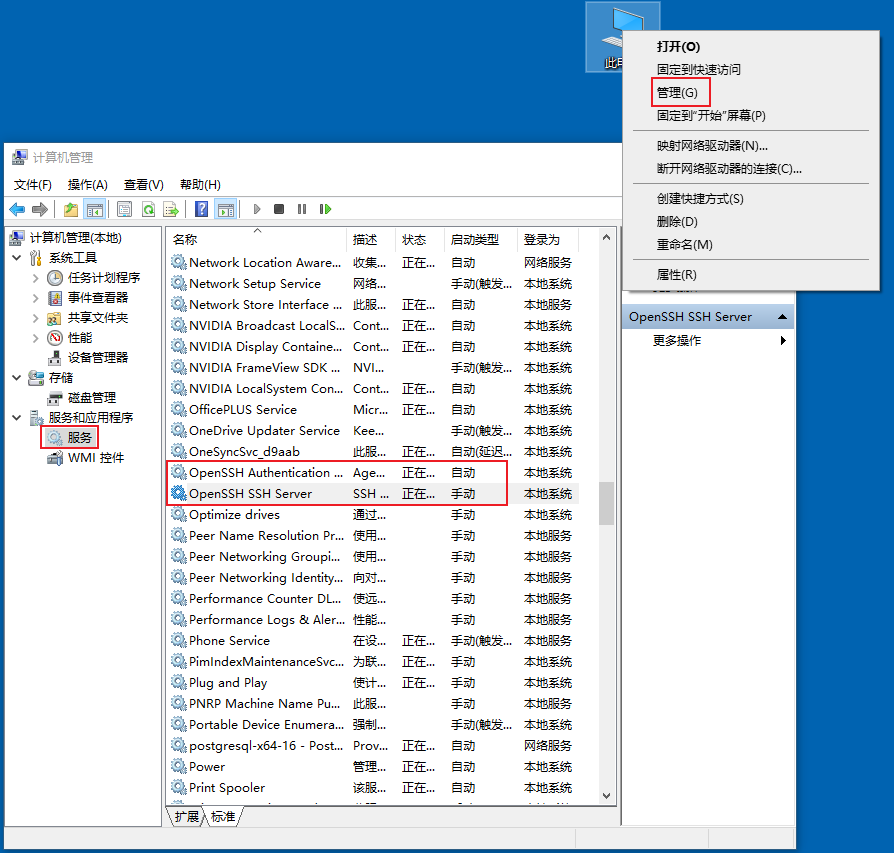Expand the 共享文件夹 node chevron
Screen dimensions: 894x853
point(35,318)
